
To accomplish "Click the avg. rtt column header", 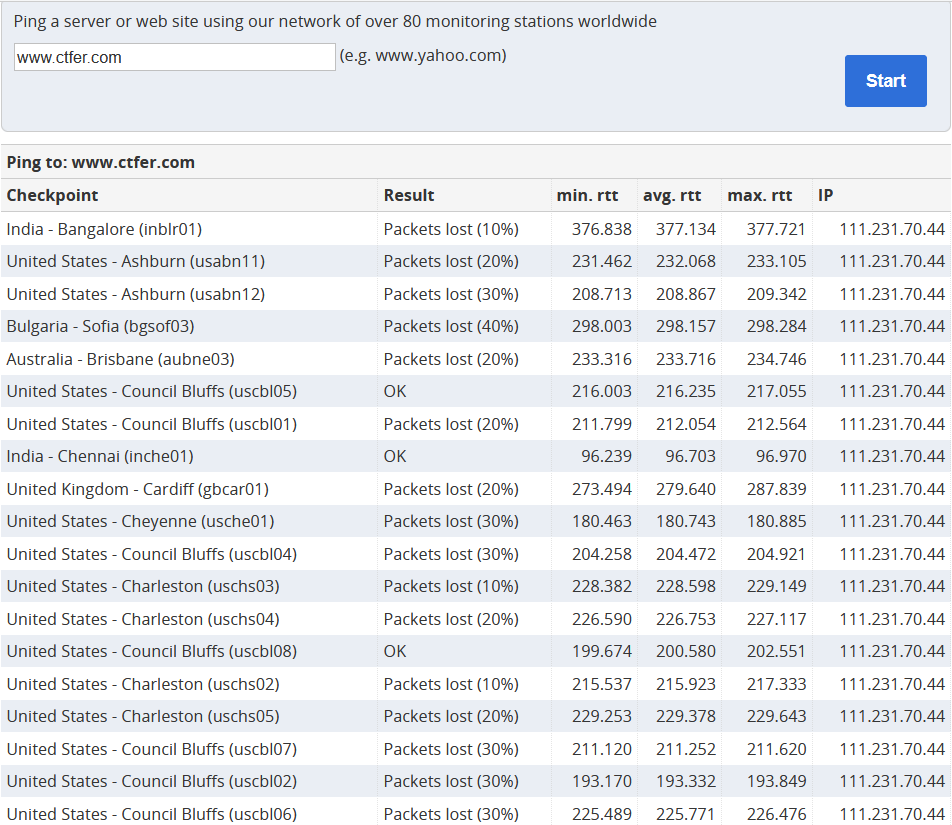I will point(672,195).
